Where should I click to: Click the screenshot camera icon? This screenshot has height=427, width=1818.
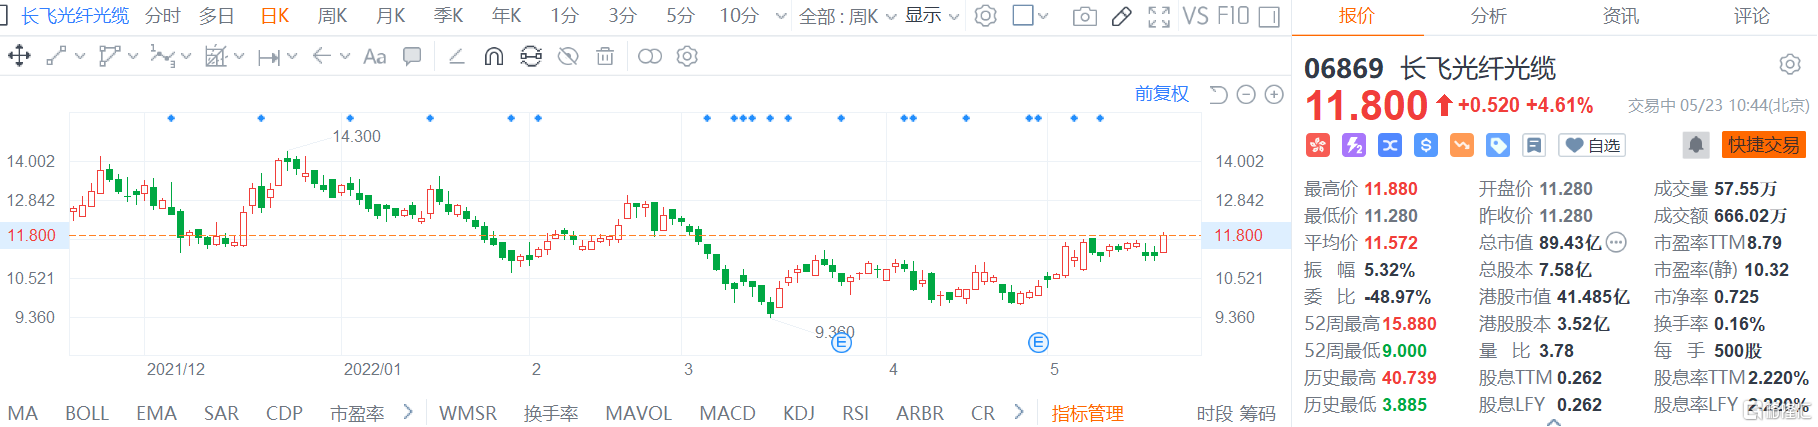pyautogui.click(x=1084, y=17)
